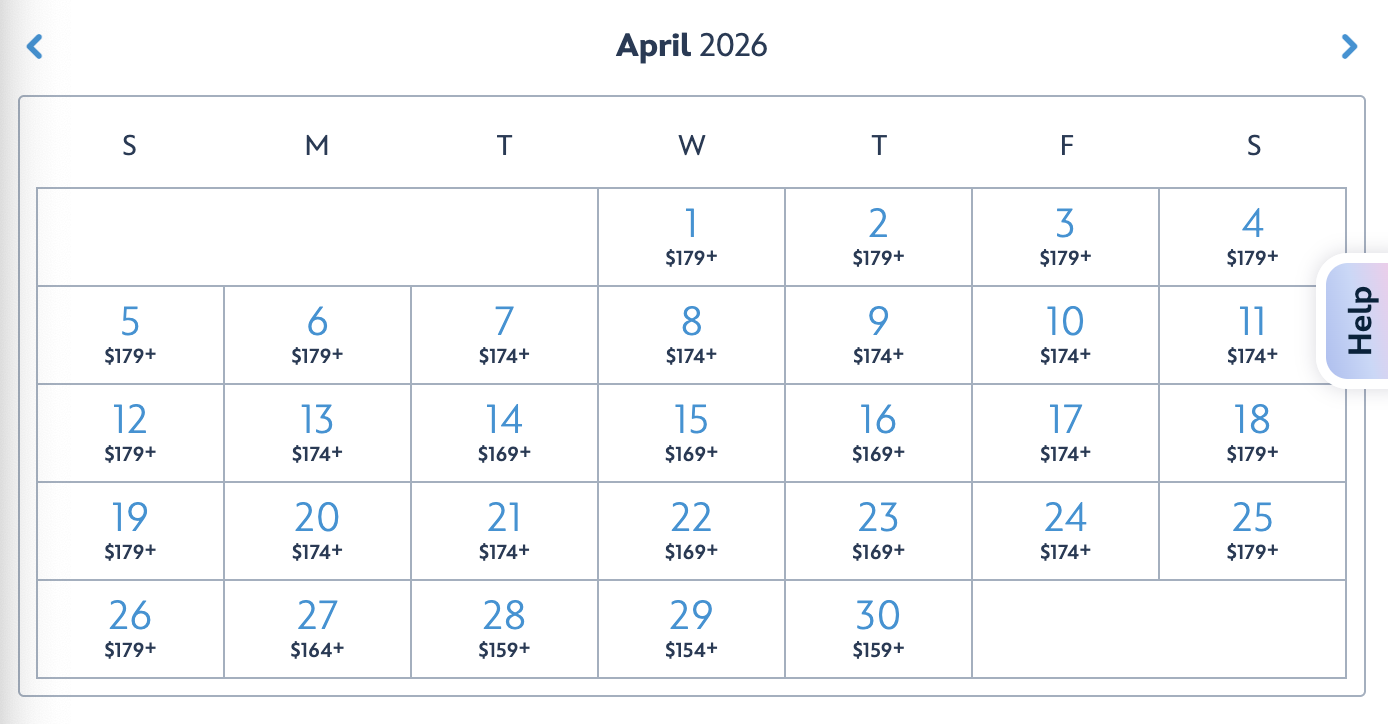Click April 10 priced $174+
Image resolution: width=1388 pixels, height=724 pixels.
coord(1065,335)
